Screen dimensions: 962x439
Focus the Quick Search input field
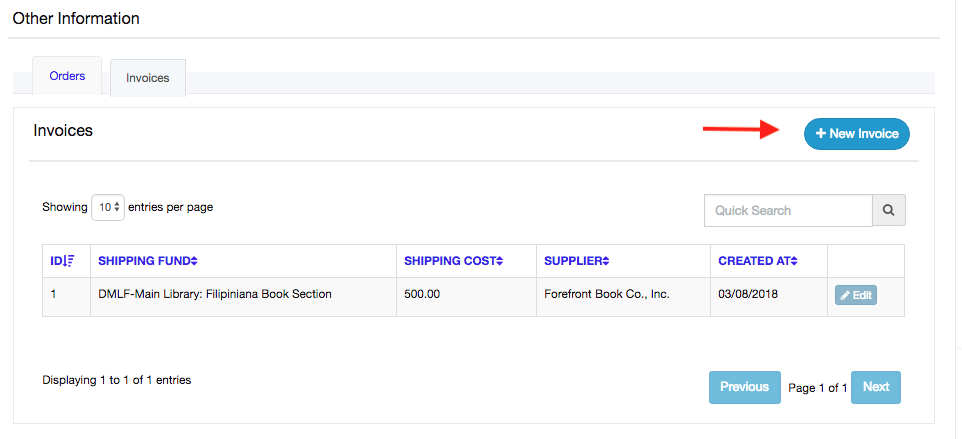(788, 211)
